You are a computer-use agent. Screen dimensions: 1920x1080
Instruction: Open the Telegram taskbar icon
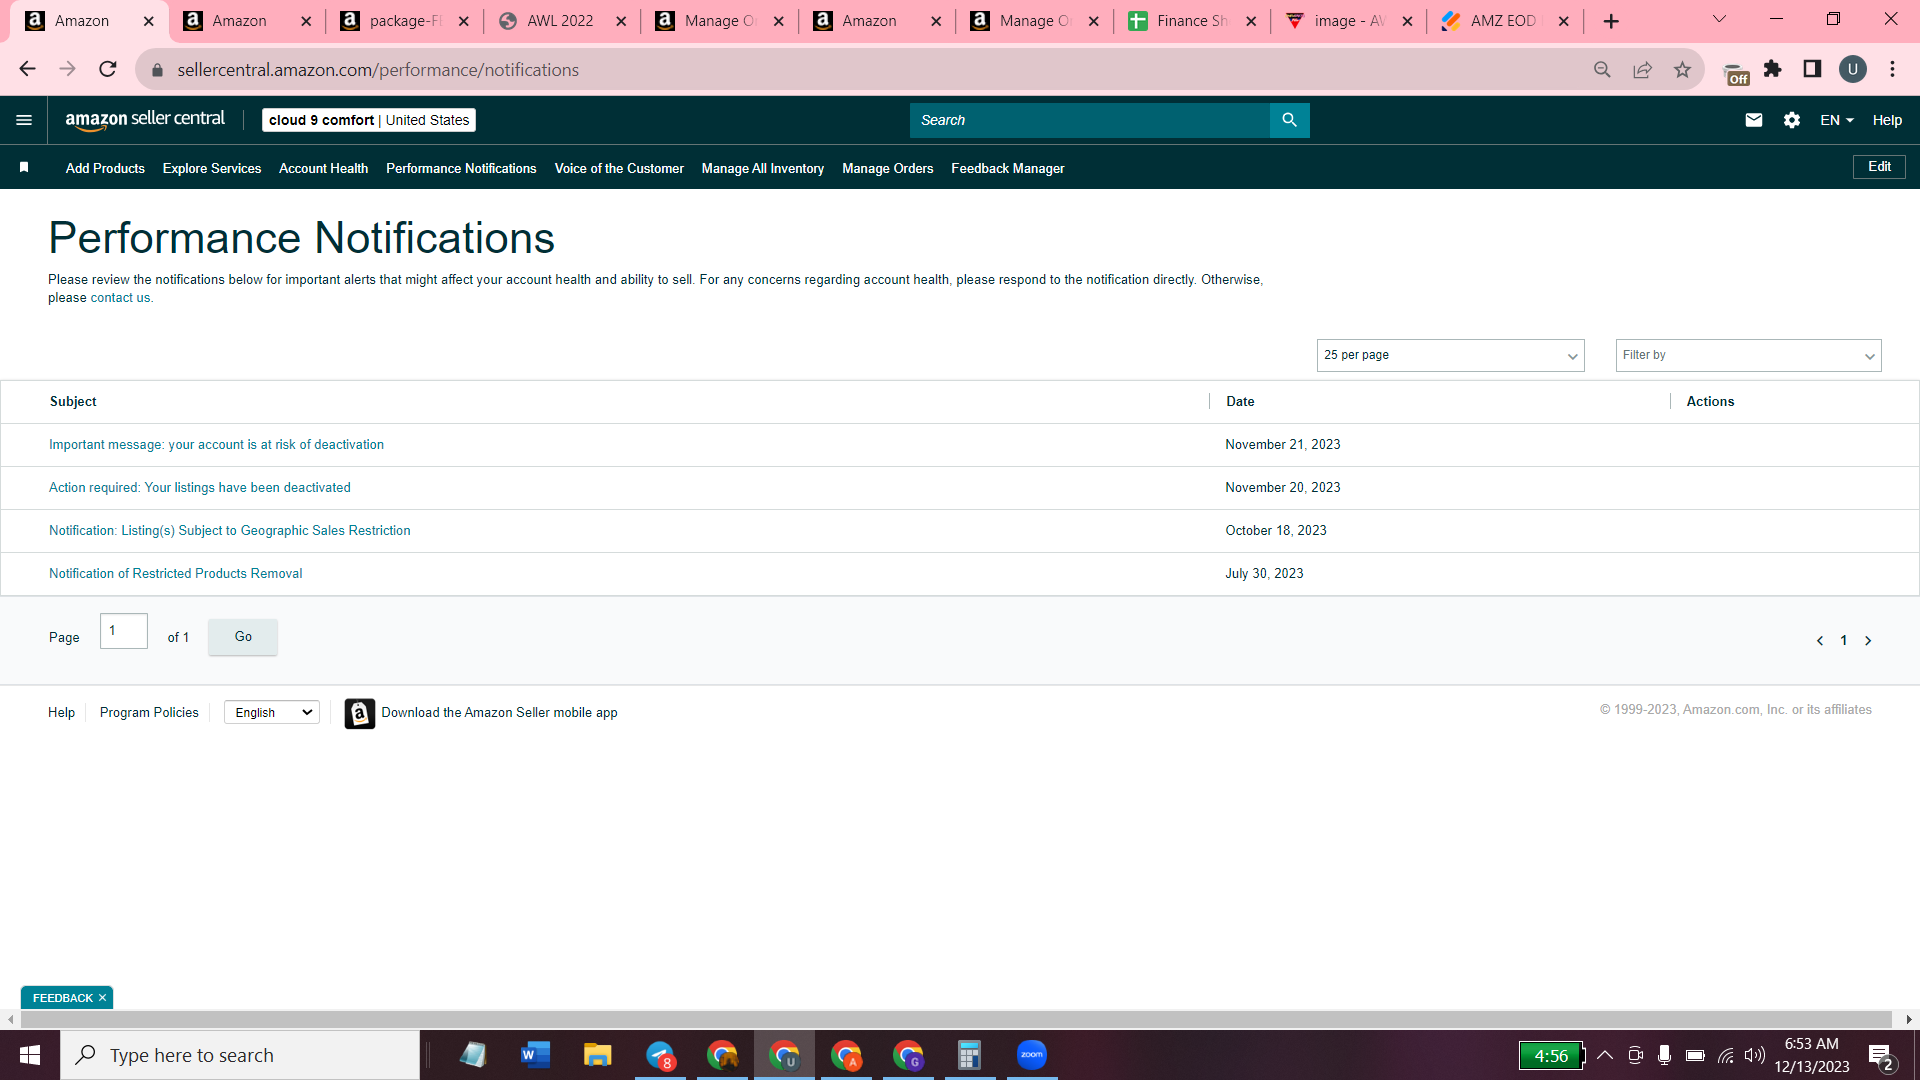[x=660, y=1055]
